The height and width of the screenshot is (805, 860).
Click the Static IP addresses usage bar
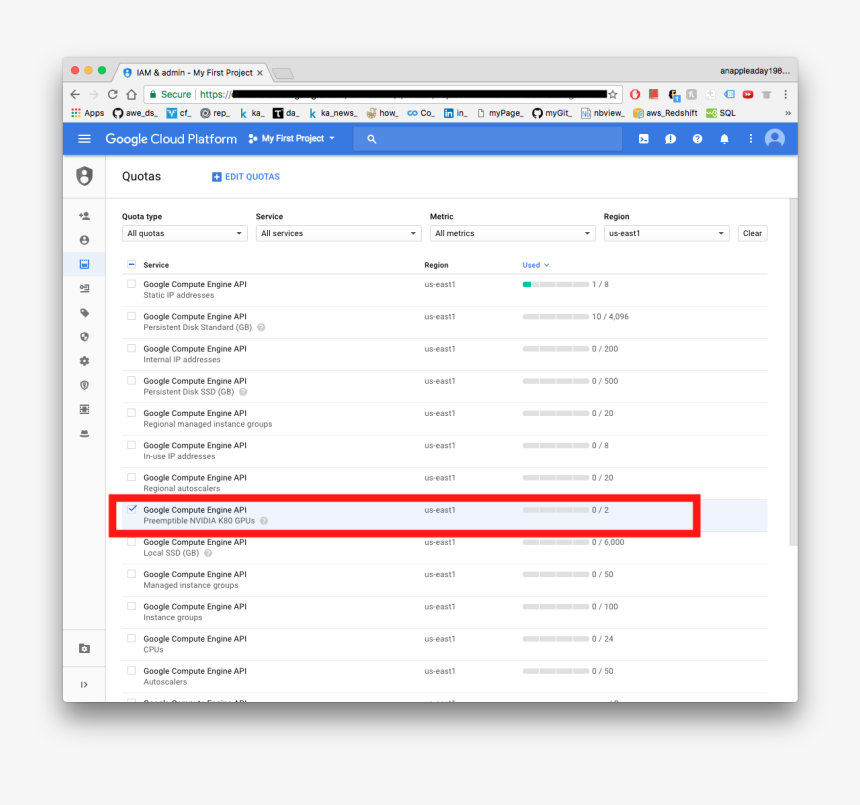556,285
